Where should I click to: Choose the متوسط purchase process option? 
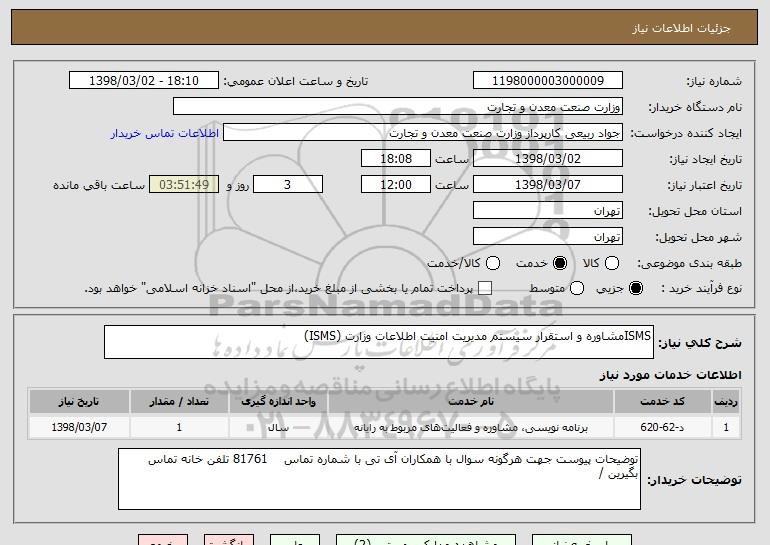pyautogui.click(x=577, y=288)
